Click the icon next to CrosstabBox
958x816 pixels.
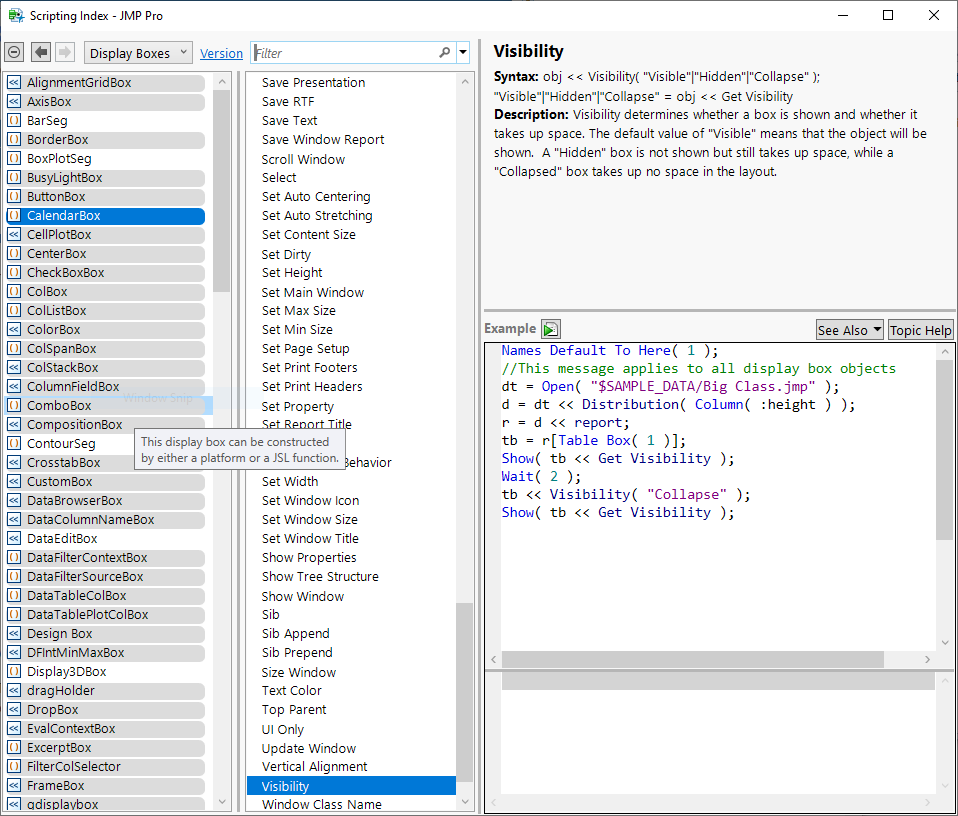coord(14,463)
